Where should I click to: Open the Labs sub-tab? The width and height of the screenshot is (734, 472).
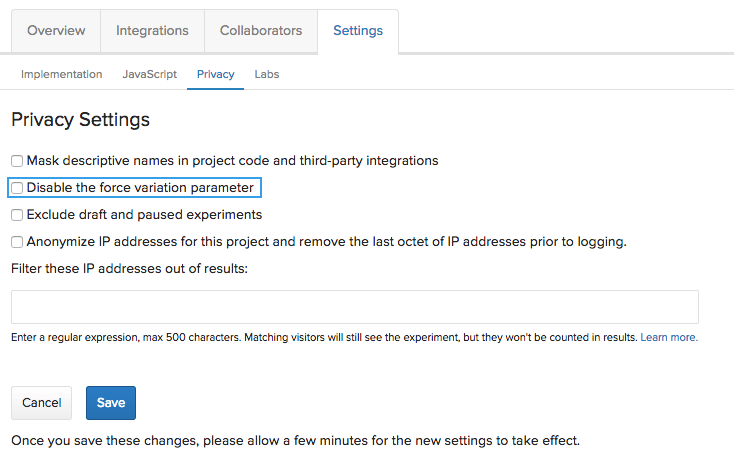[267, 75]
